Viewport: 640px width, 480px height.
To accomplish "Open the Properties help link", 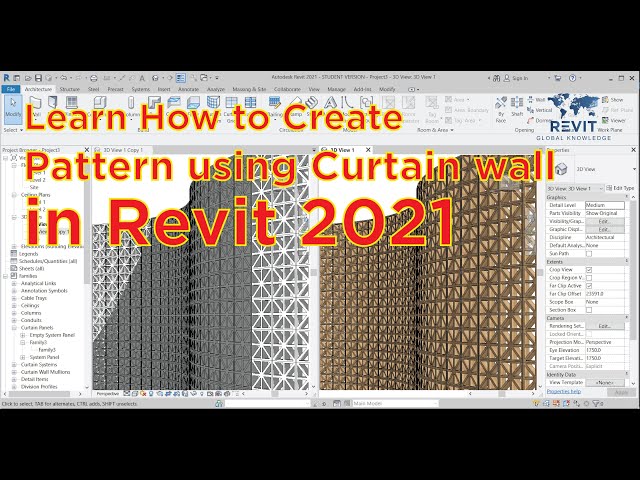I will [x=564, y=391].
